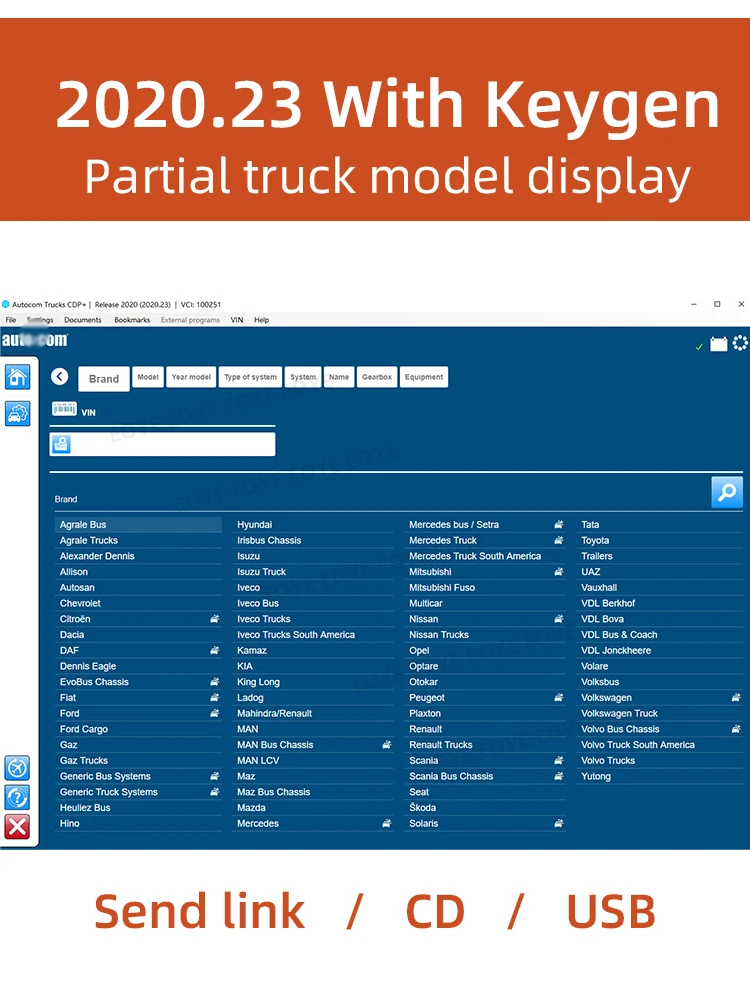
Task: Select the Model tab
Action: (x=148, y=377)
